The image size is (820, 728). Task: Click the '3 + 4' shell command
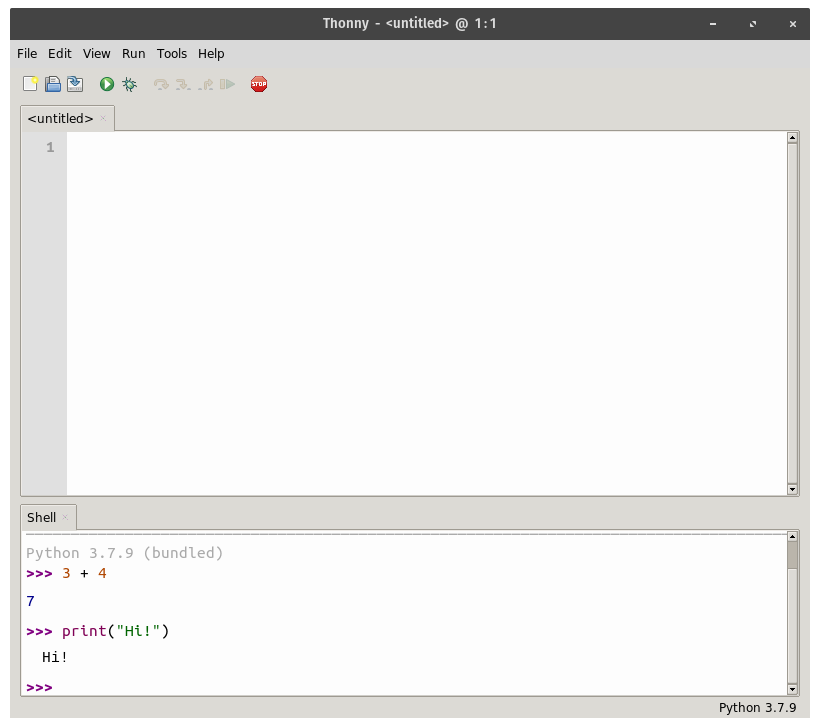point(84,574)
